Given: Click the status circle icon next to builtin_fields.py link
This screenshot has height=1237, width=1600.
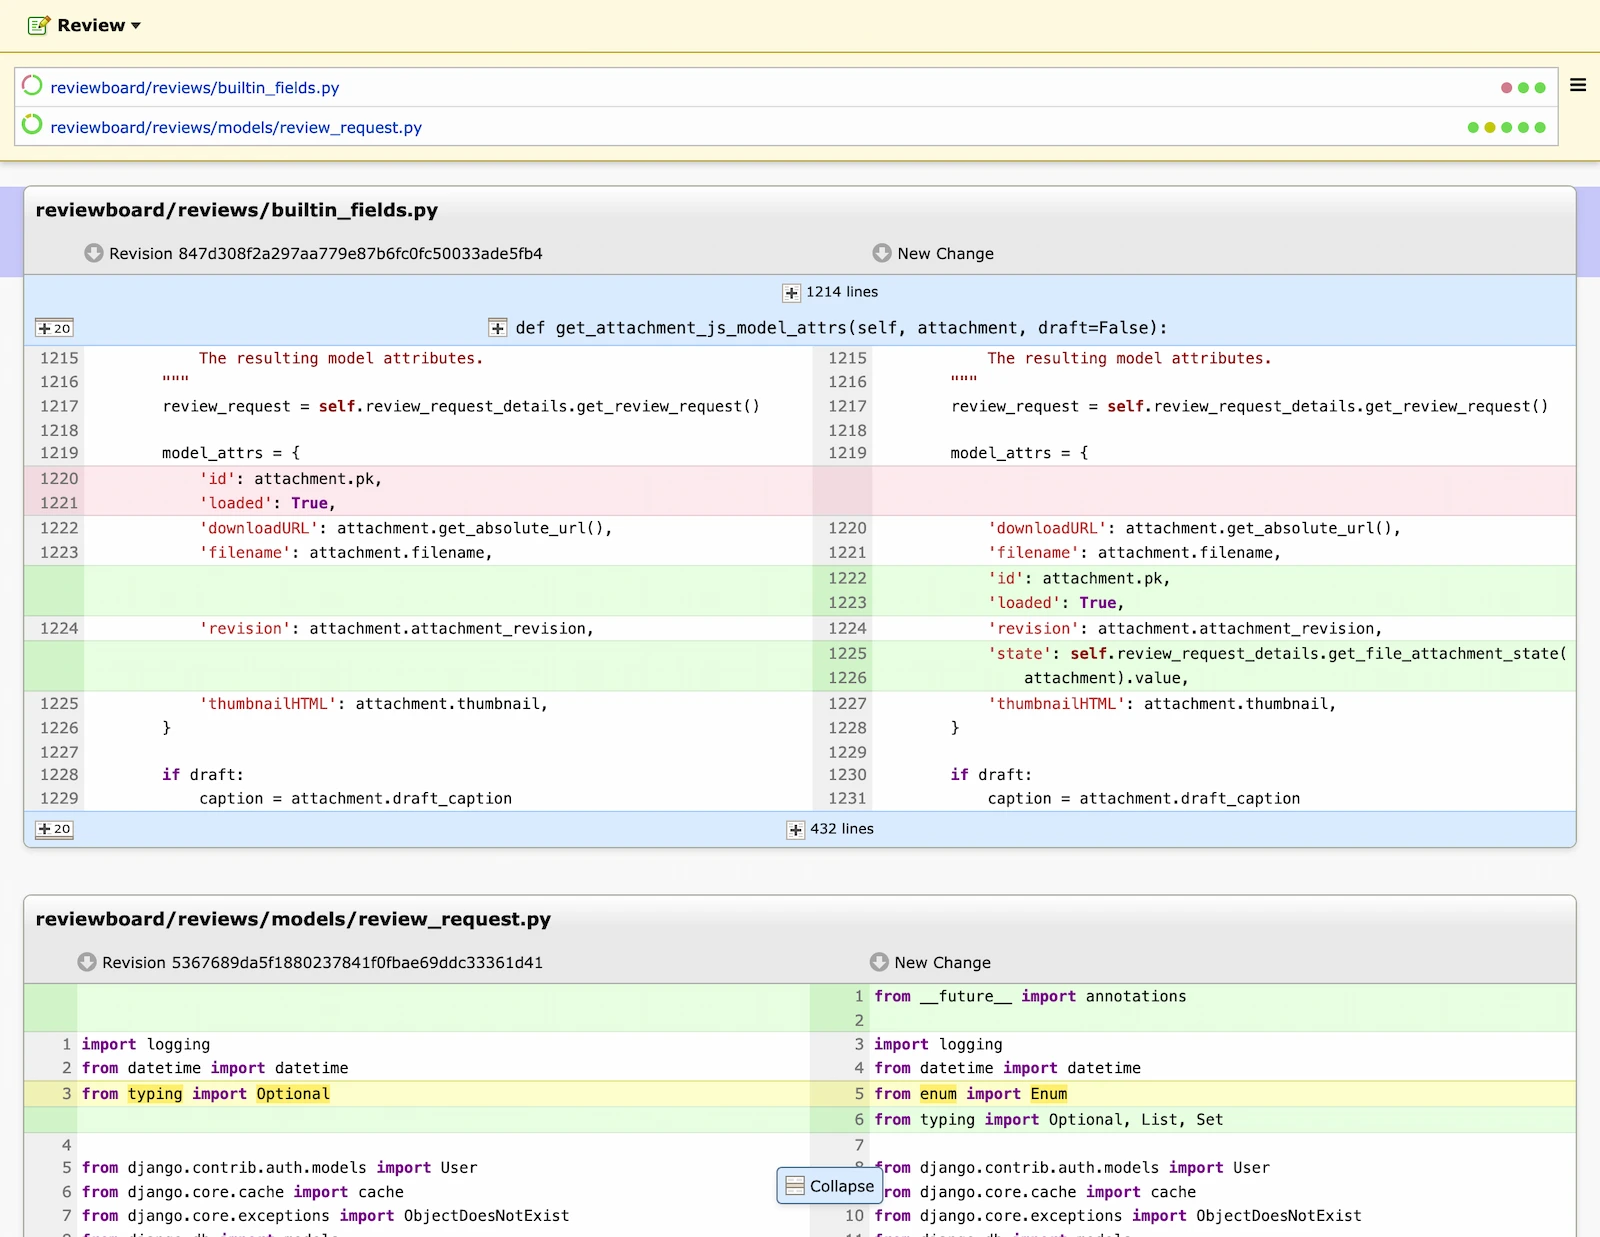Looking at the screenshot, I should (x=32, y=85).
